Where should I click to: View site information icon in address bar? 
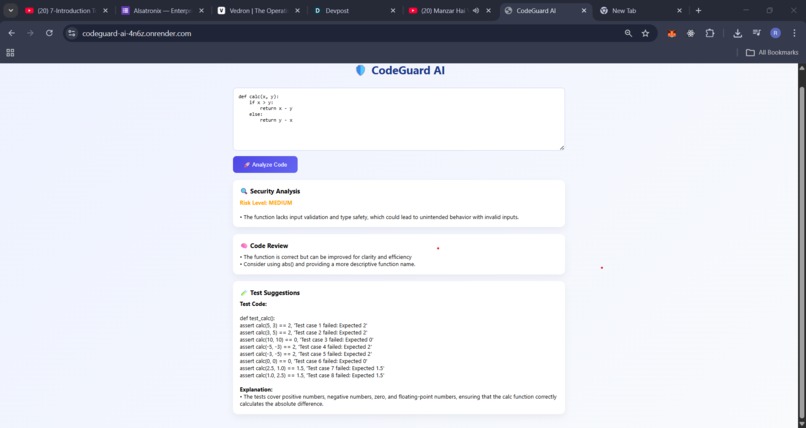click(72, 33)
